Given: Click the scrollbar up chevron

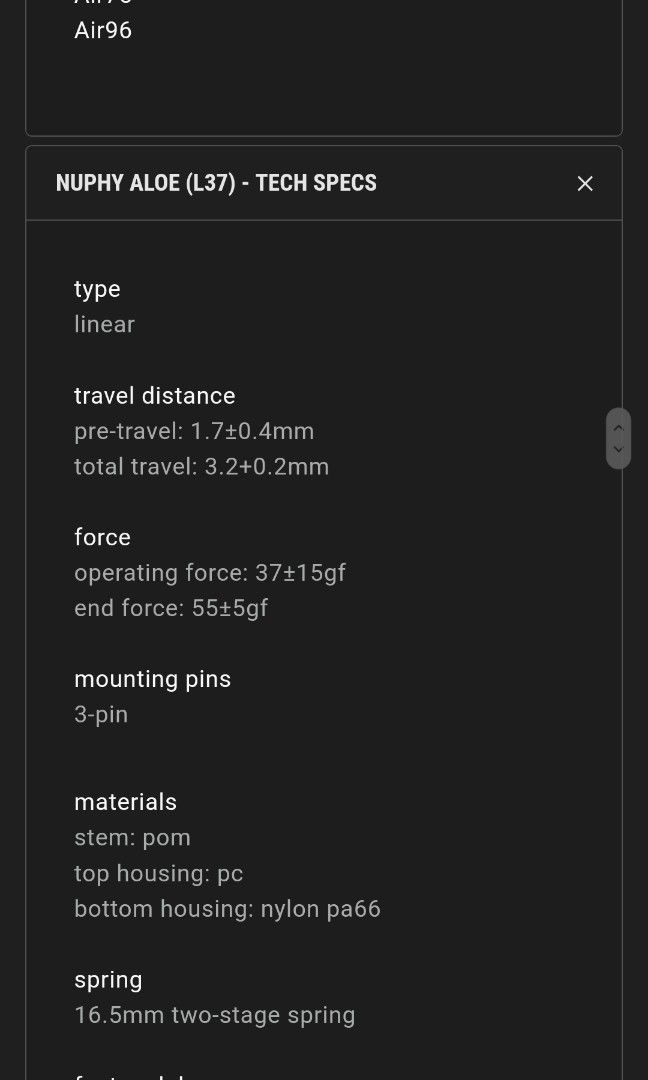Looking at the screenshot, I should pyautogui.click(x=618, y=428).
